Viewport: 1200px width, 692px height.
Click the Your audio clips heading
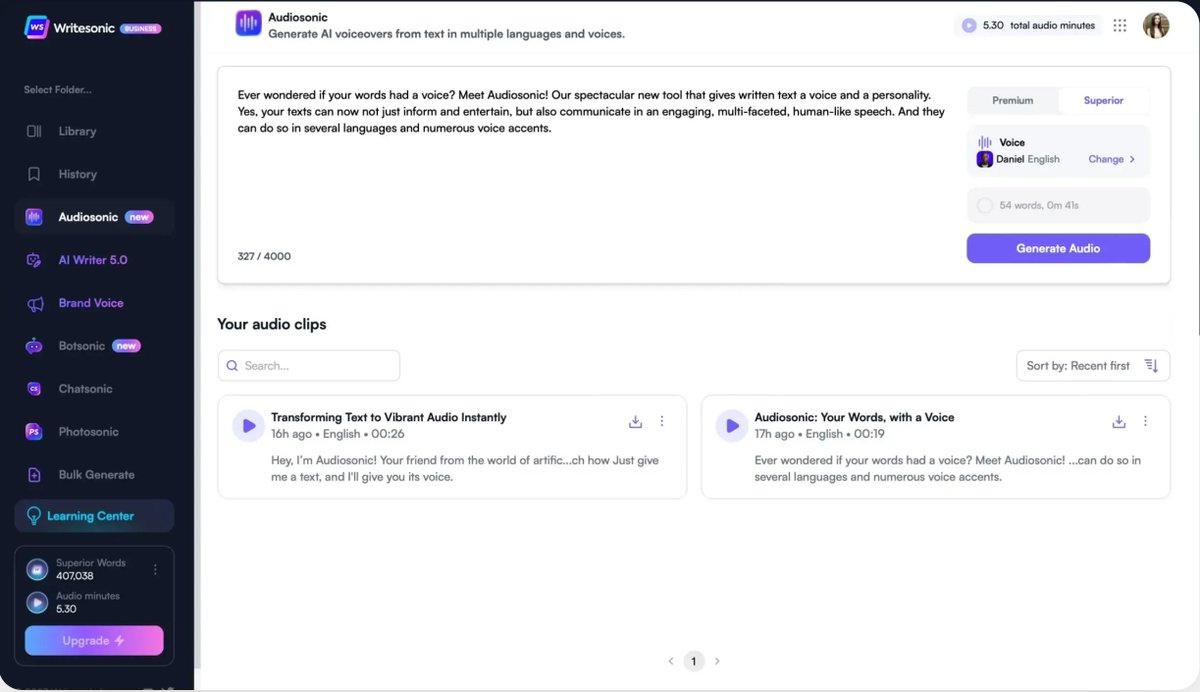click(x=271, y=324)
